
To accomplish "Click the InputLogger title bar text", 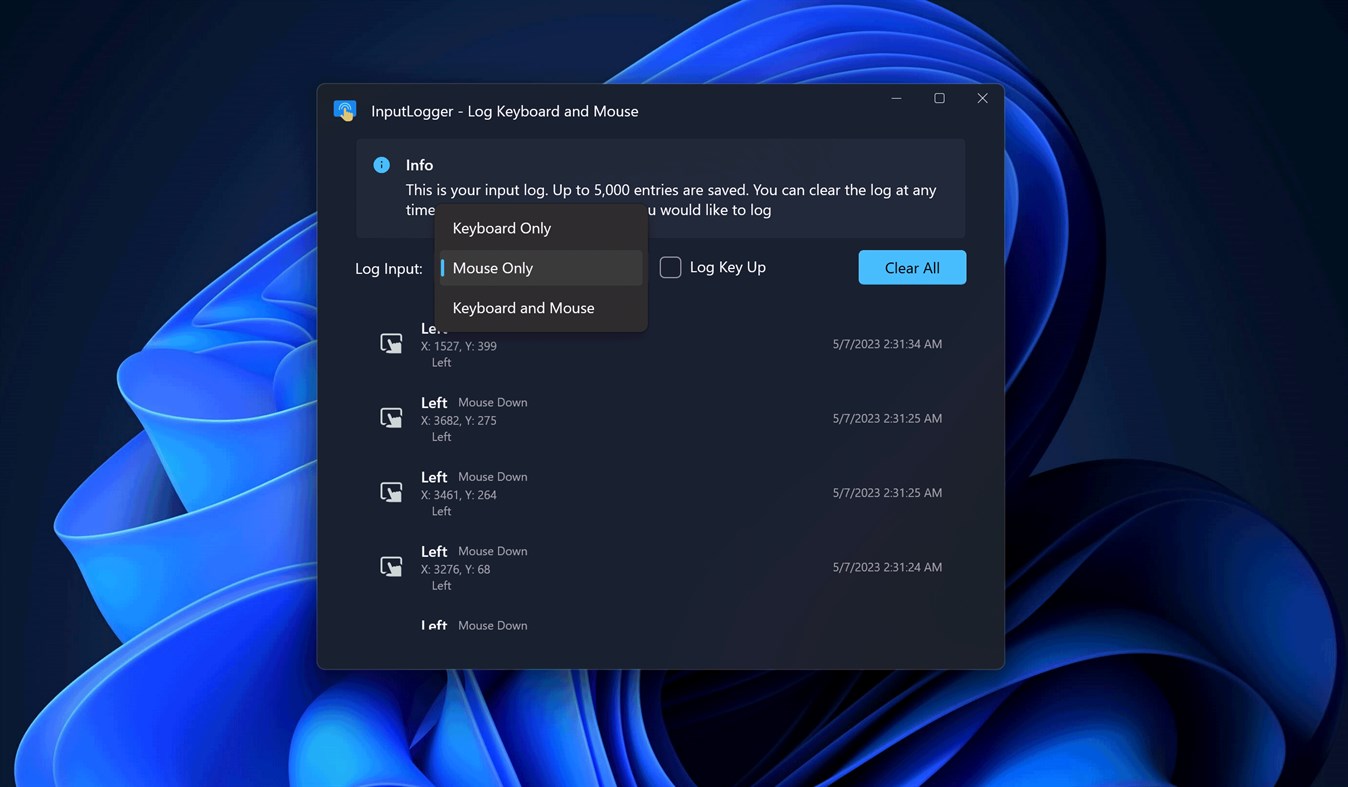I will (504, 111).
